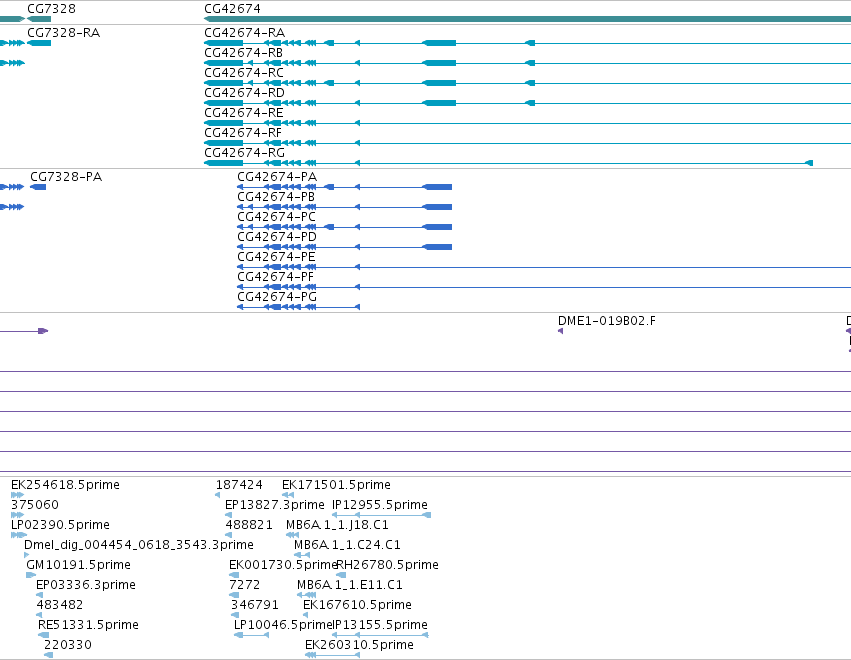Click the CG7328-PA coding block

click(x=38, y=187)
